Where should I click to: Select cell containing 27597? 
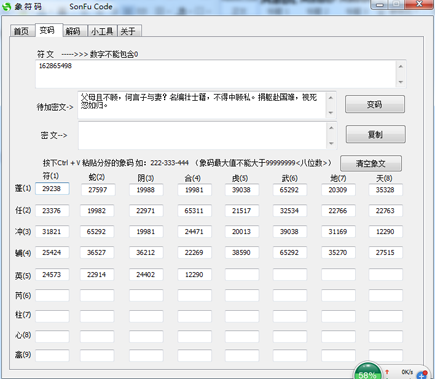pyautogui.click(x=98, y=190)
